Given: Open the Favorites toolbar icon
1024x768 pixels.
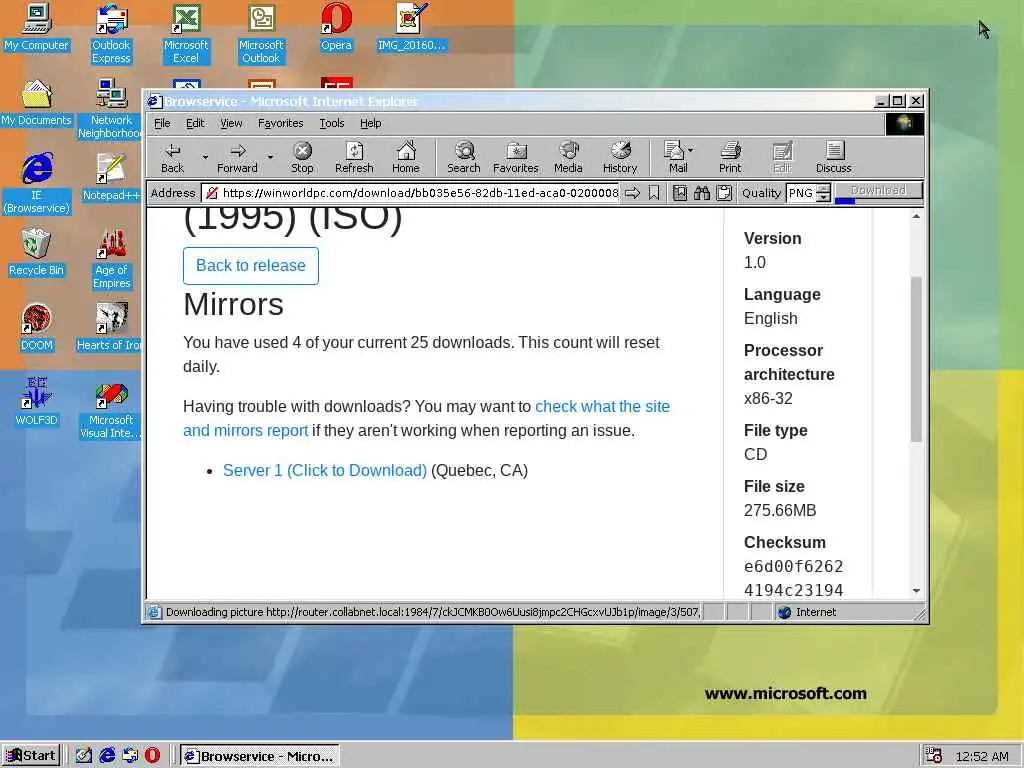Looking at the screenshot, I should point(516,157).
